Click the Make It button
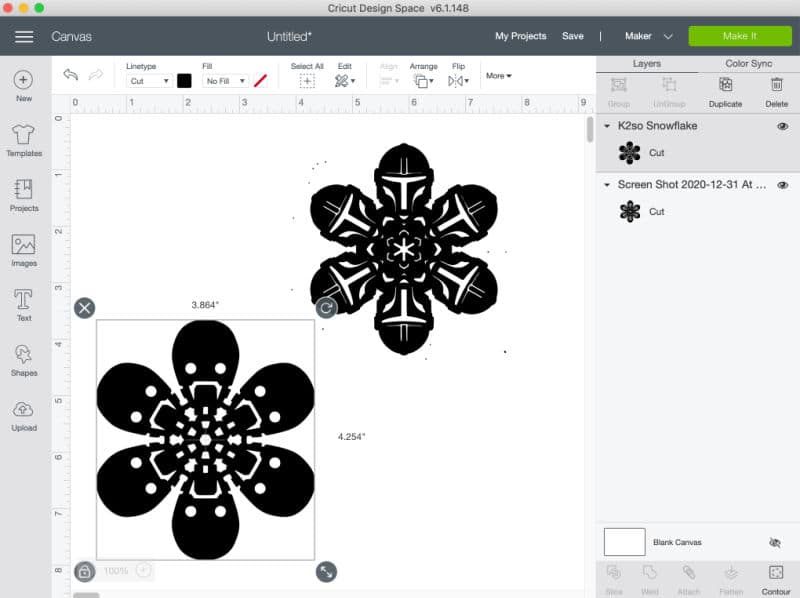The height and width of the screenshot is (598, 800). [x=740, y=36]
